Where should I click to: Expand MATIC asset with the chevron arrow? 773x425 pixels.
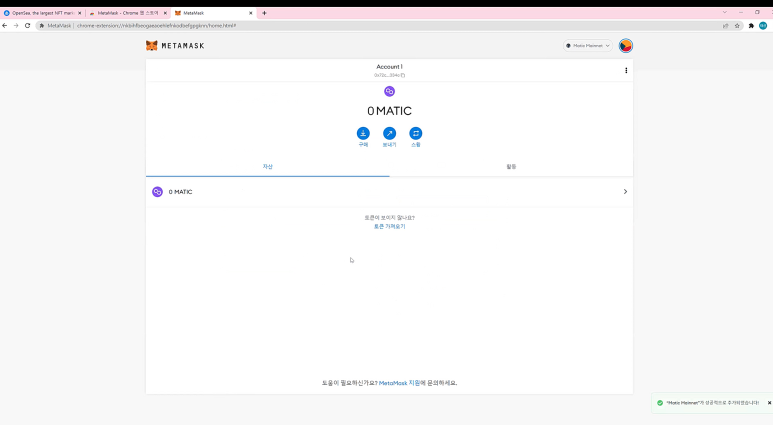click(x=625, y=192)
